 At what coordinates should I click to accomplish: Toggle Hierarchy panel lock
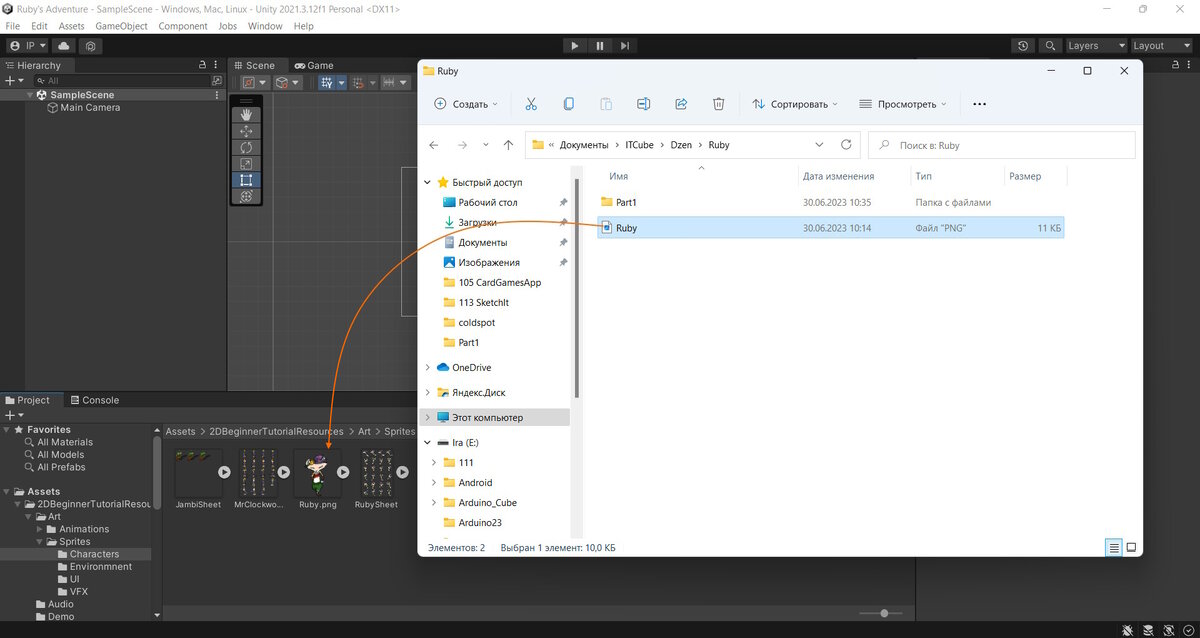[x=203, y=65]
